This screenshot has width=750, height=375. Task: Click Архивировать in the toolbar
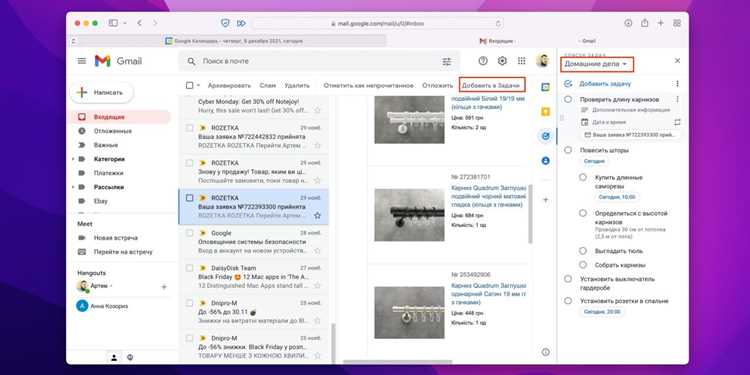[x=229, y=86]
